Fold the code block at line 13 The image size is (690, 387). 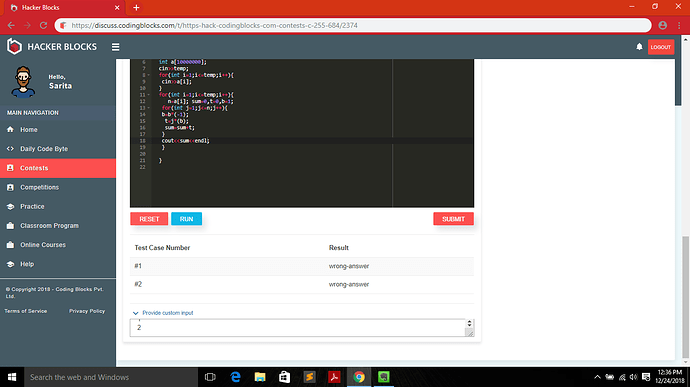pyautogui.click(x=149, y=108)
